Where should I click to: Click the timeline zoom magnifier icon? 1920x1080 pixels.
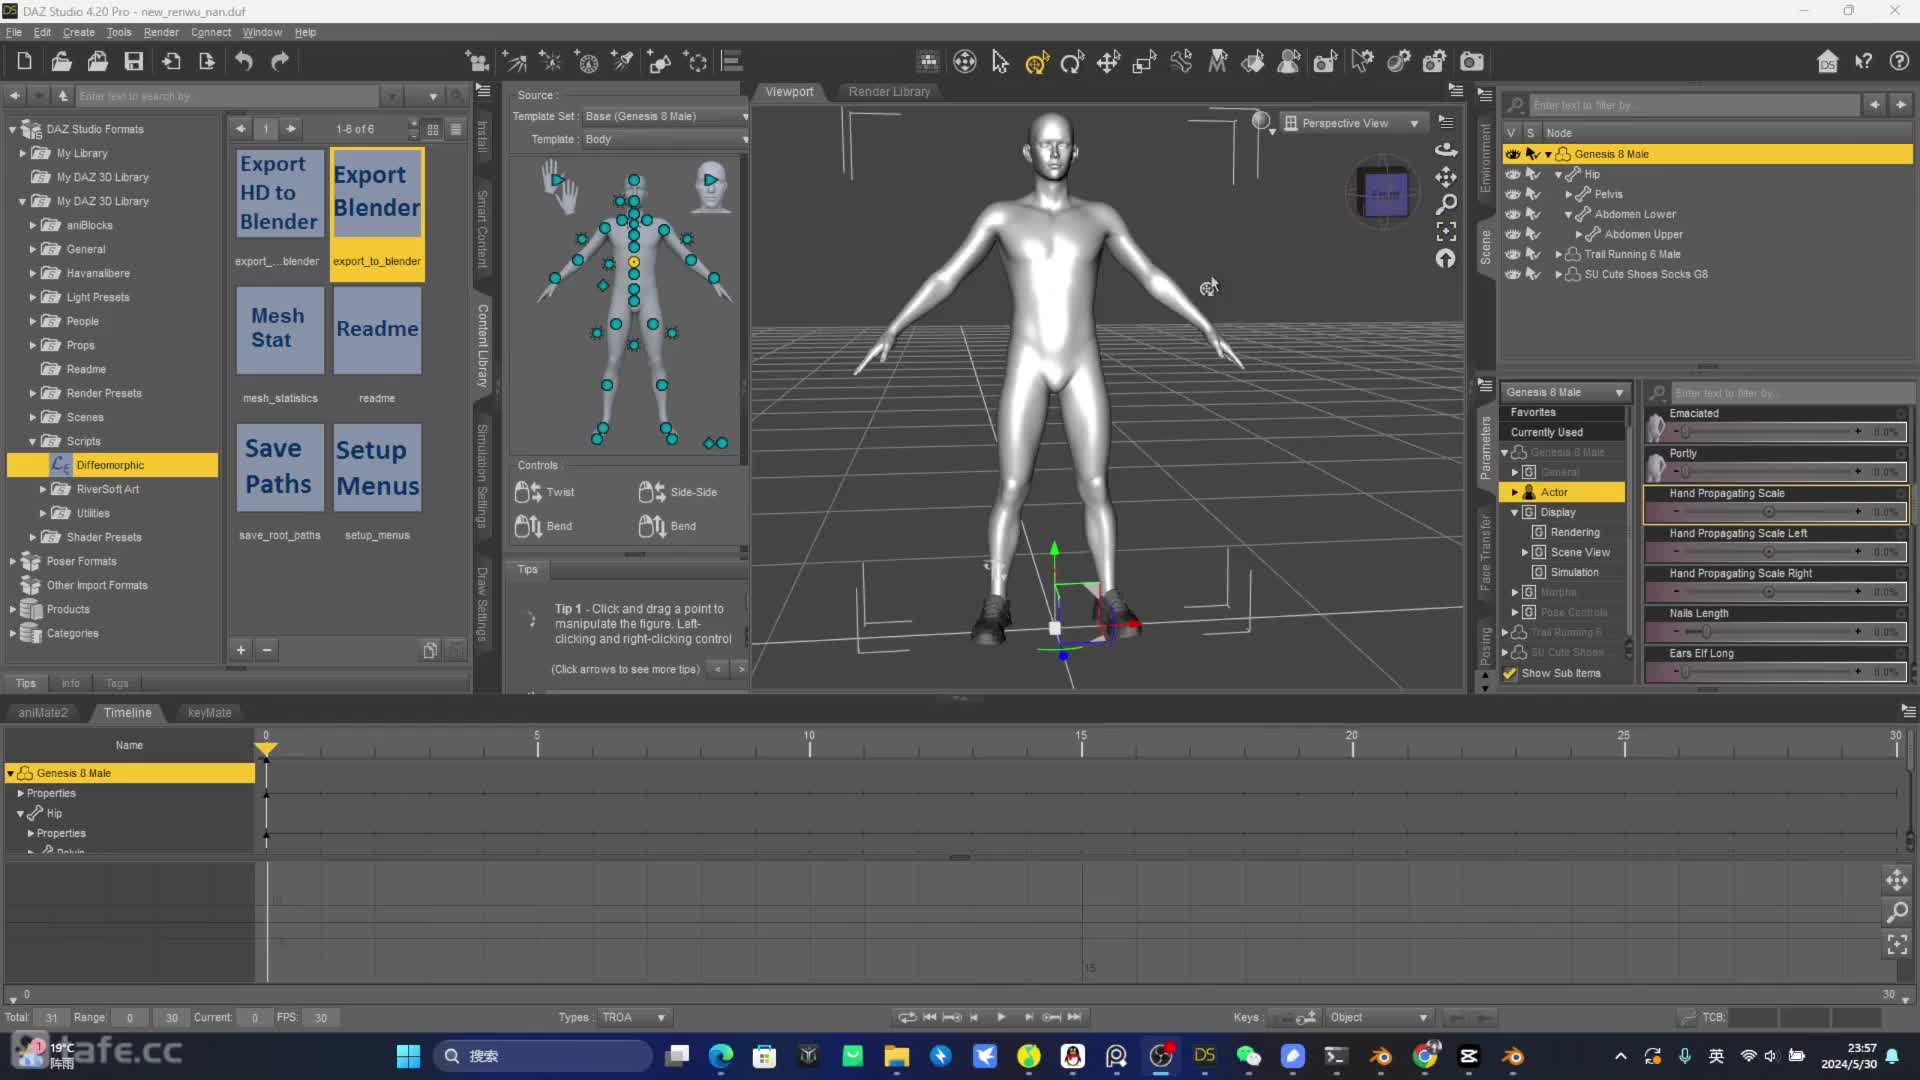coord(1897,912)
